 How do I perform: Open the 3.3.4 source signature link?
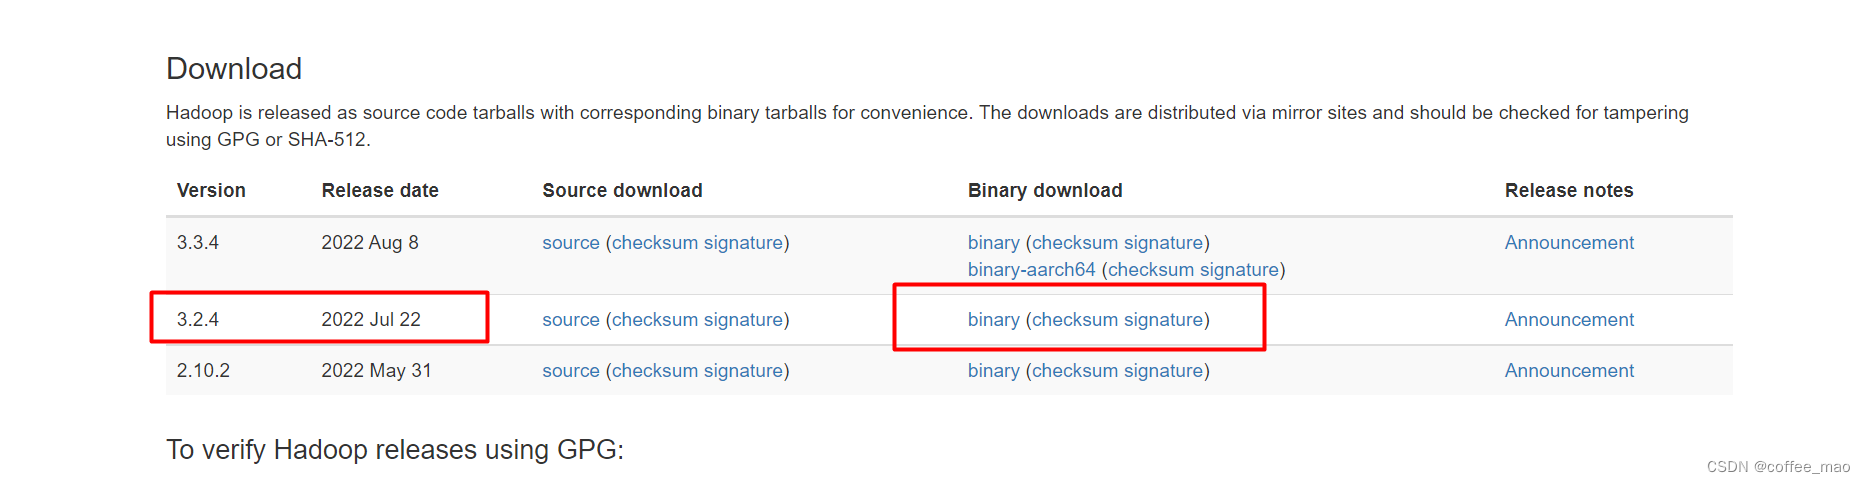(x=743, y=243)
